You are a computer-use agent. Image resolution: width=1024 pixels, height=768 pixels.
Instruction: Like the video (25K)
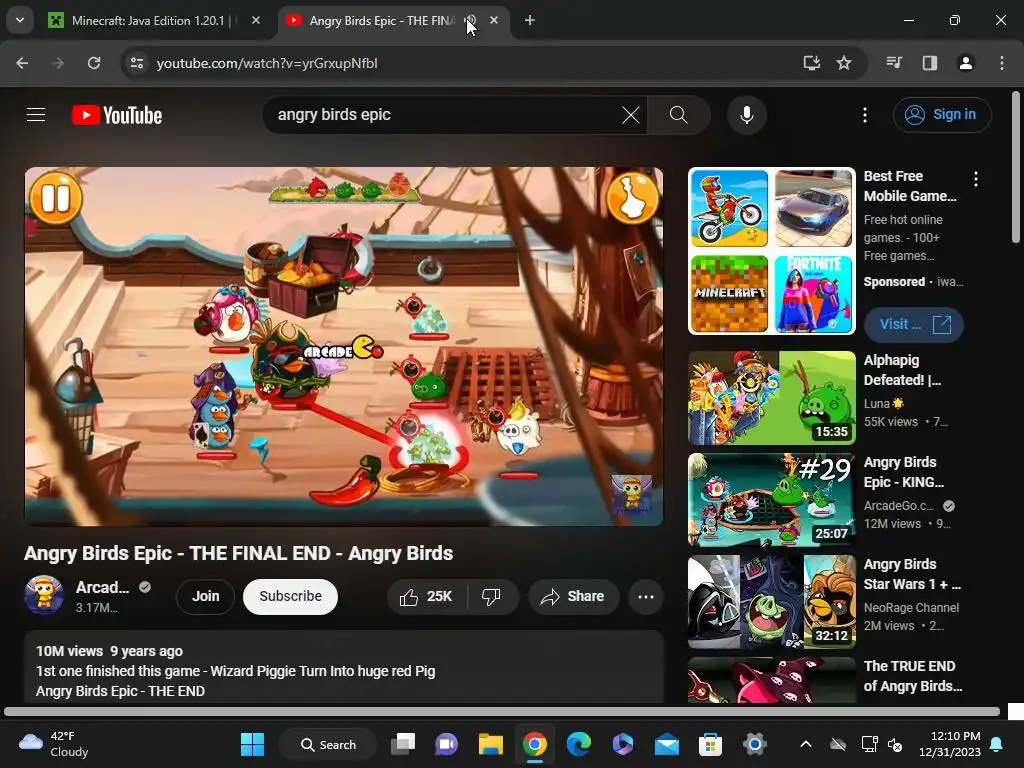[x=426, y=596]
